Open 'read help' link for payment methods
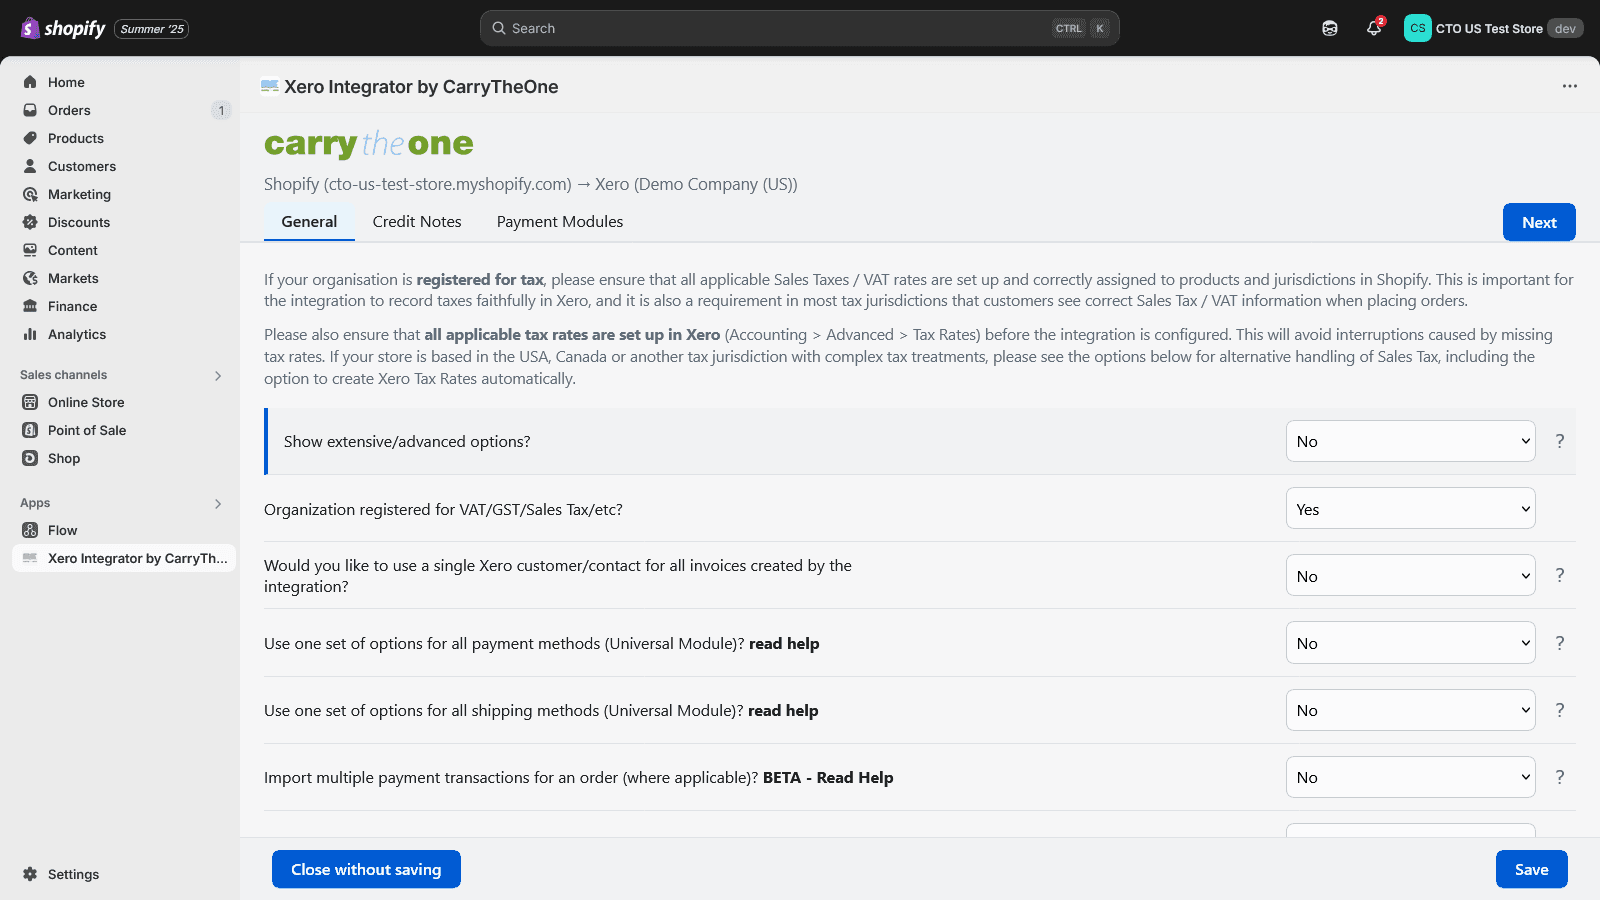Image resolution: width=1600 pixels, height=900 pixels. coord(784,644)
